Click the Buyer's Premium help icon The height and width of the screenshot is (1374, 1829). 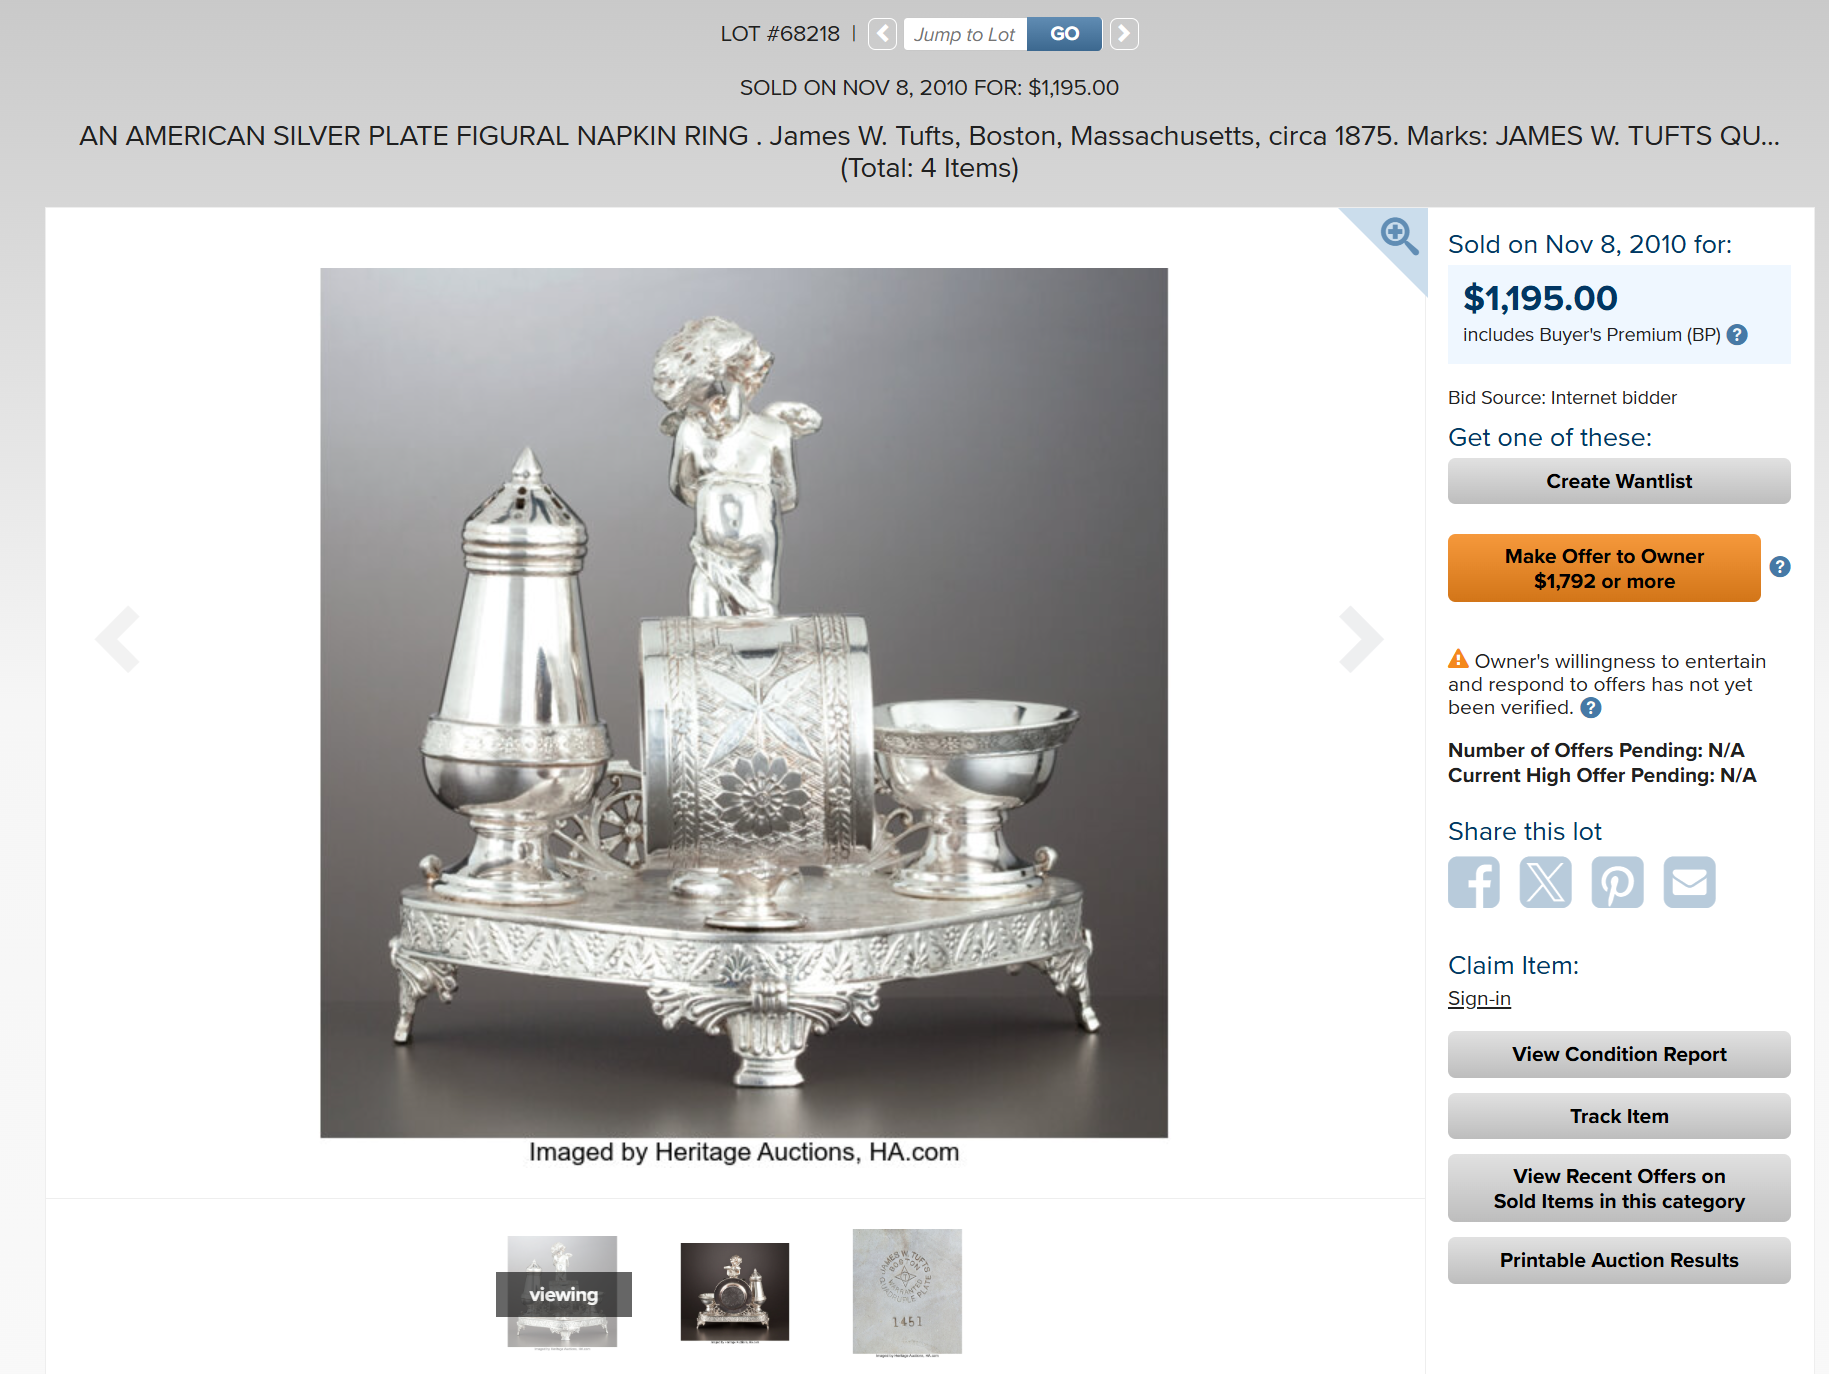point(1738,335)
